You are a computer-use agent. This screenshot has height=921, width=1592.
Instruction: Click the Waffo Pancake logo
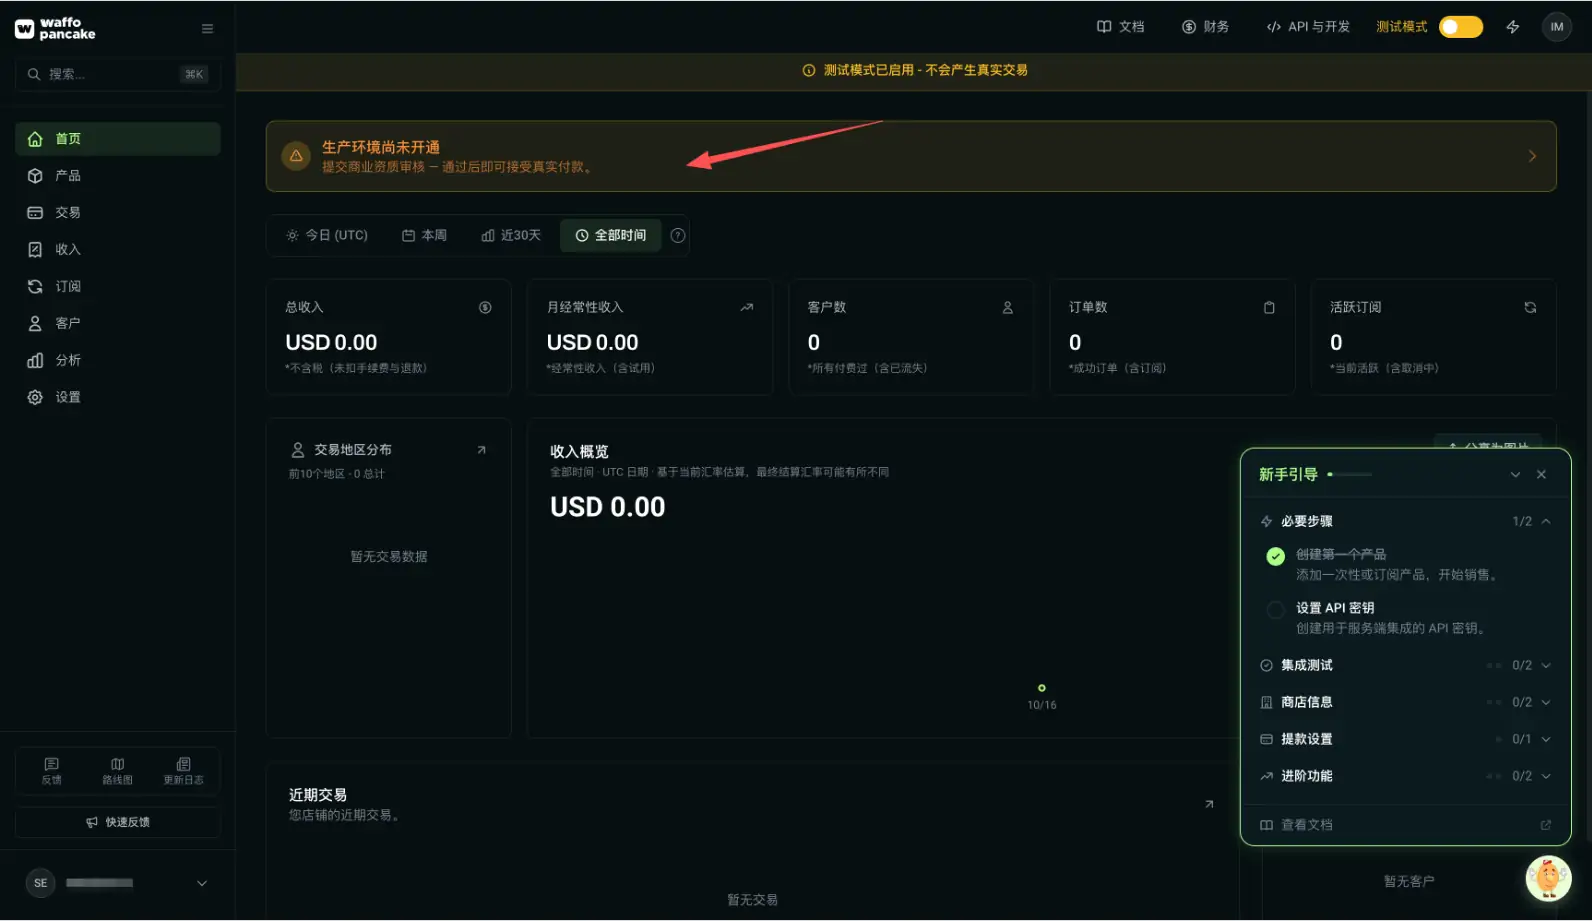pos(55,28)
